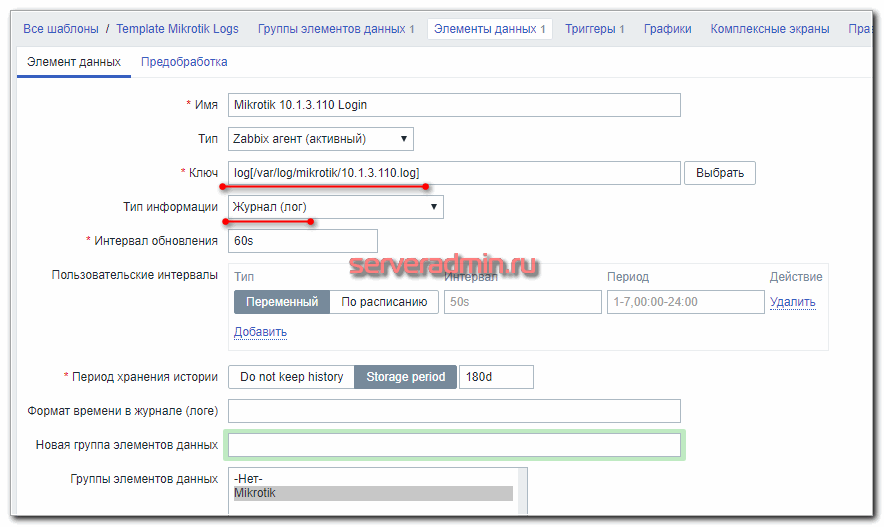Select the Переменный interval type
884x527 pixels.
282,302
